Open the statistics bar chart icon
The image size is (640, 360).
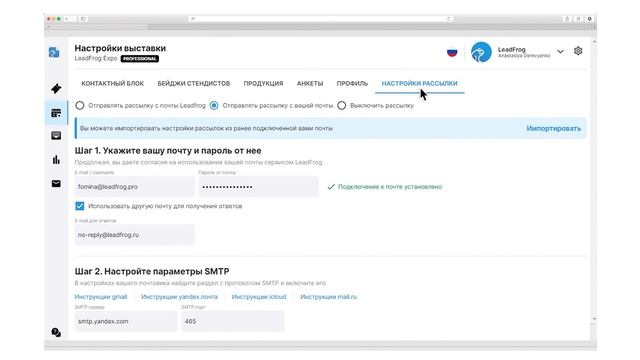point(56,160)
